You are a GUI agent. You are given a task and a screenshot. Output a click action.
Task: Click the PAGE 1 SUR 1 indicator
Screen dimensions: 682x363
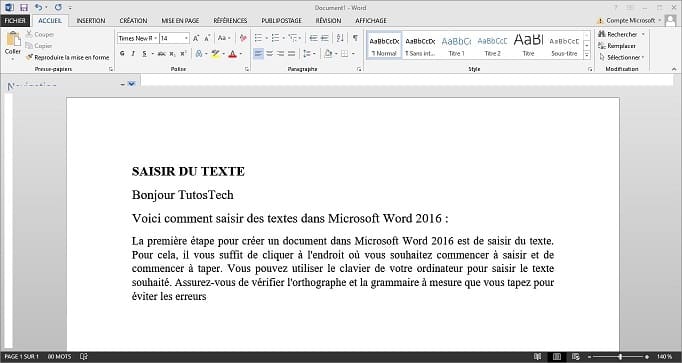(21, 356)
